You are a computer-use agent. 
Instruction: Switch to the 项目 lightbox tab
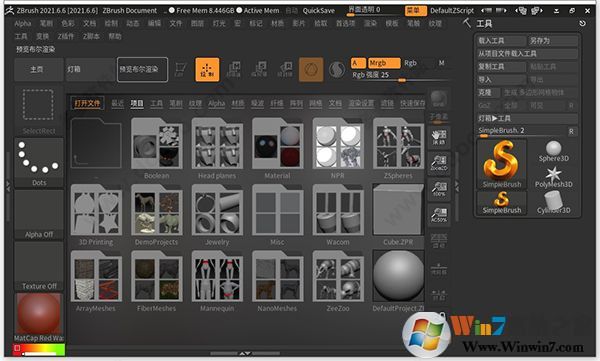point(137,103)
